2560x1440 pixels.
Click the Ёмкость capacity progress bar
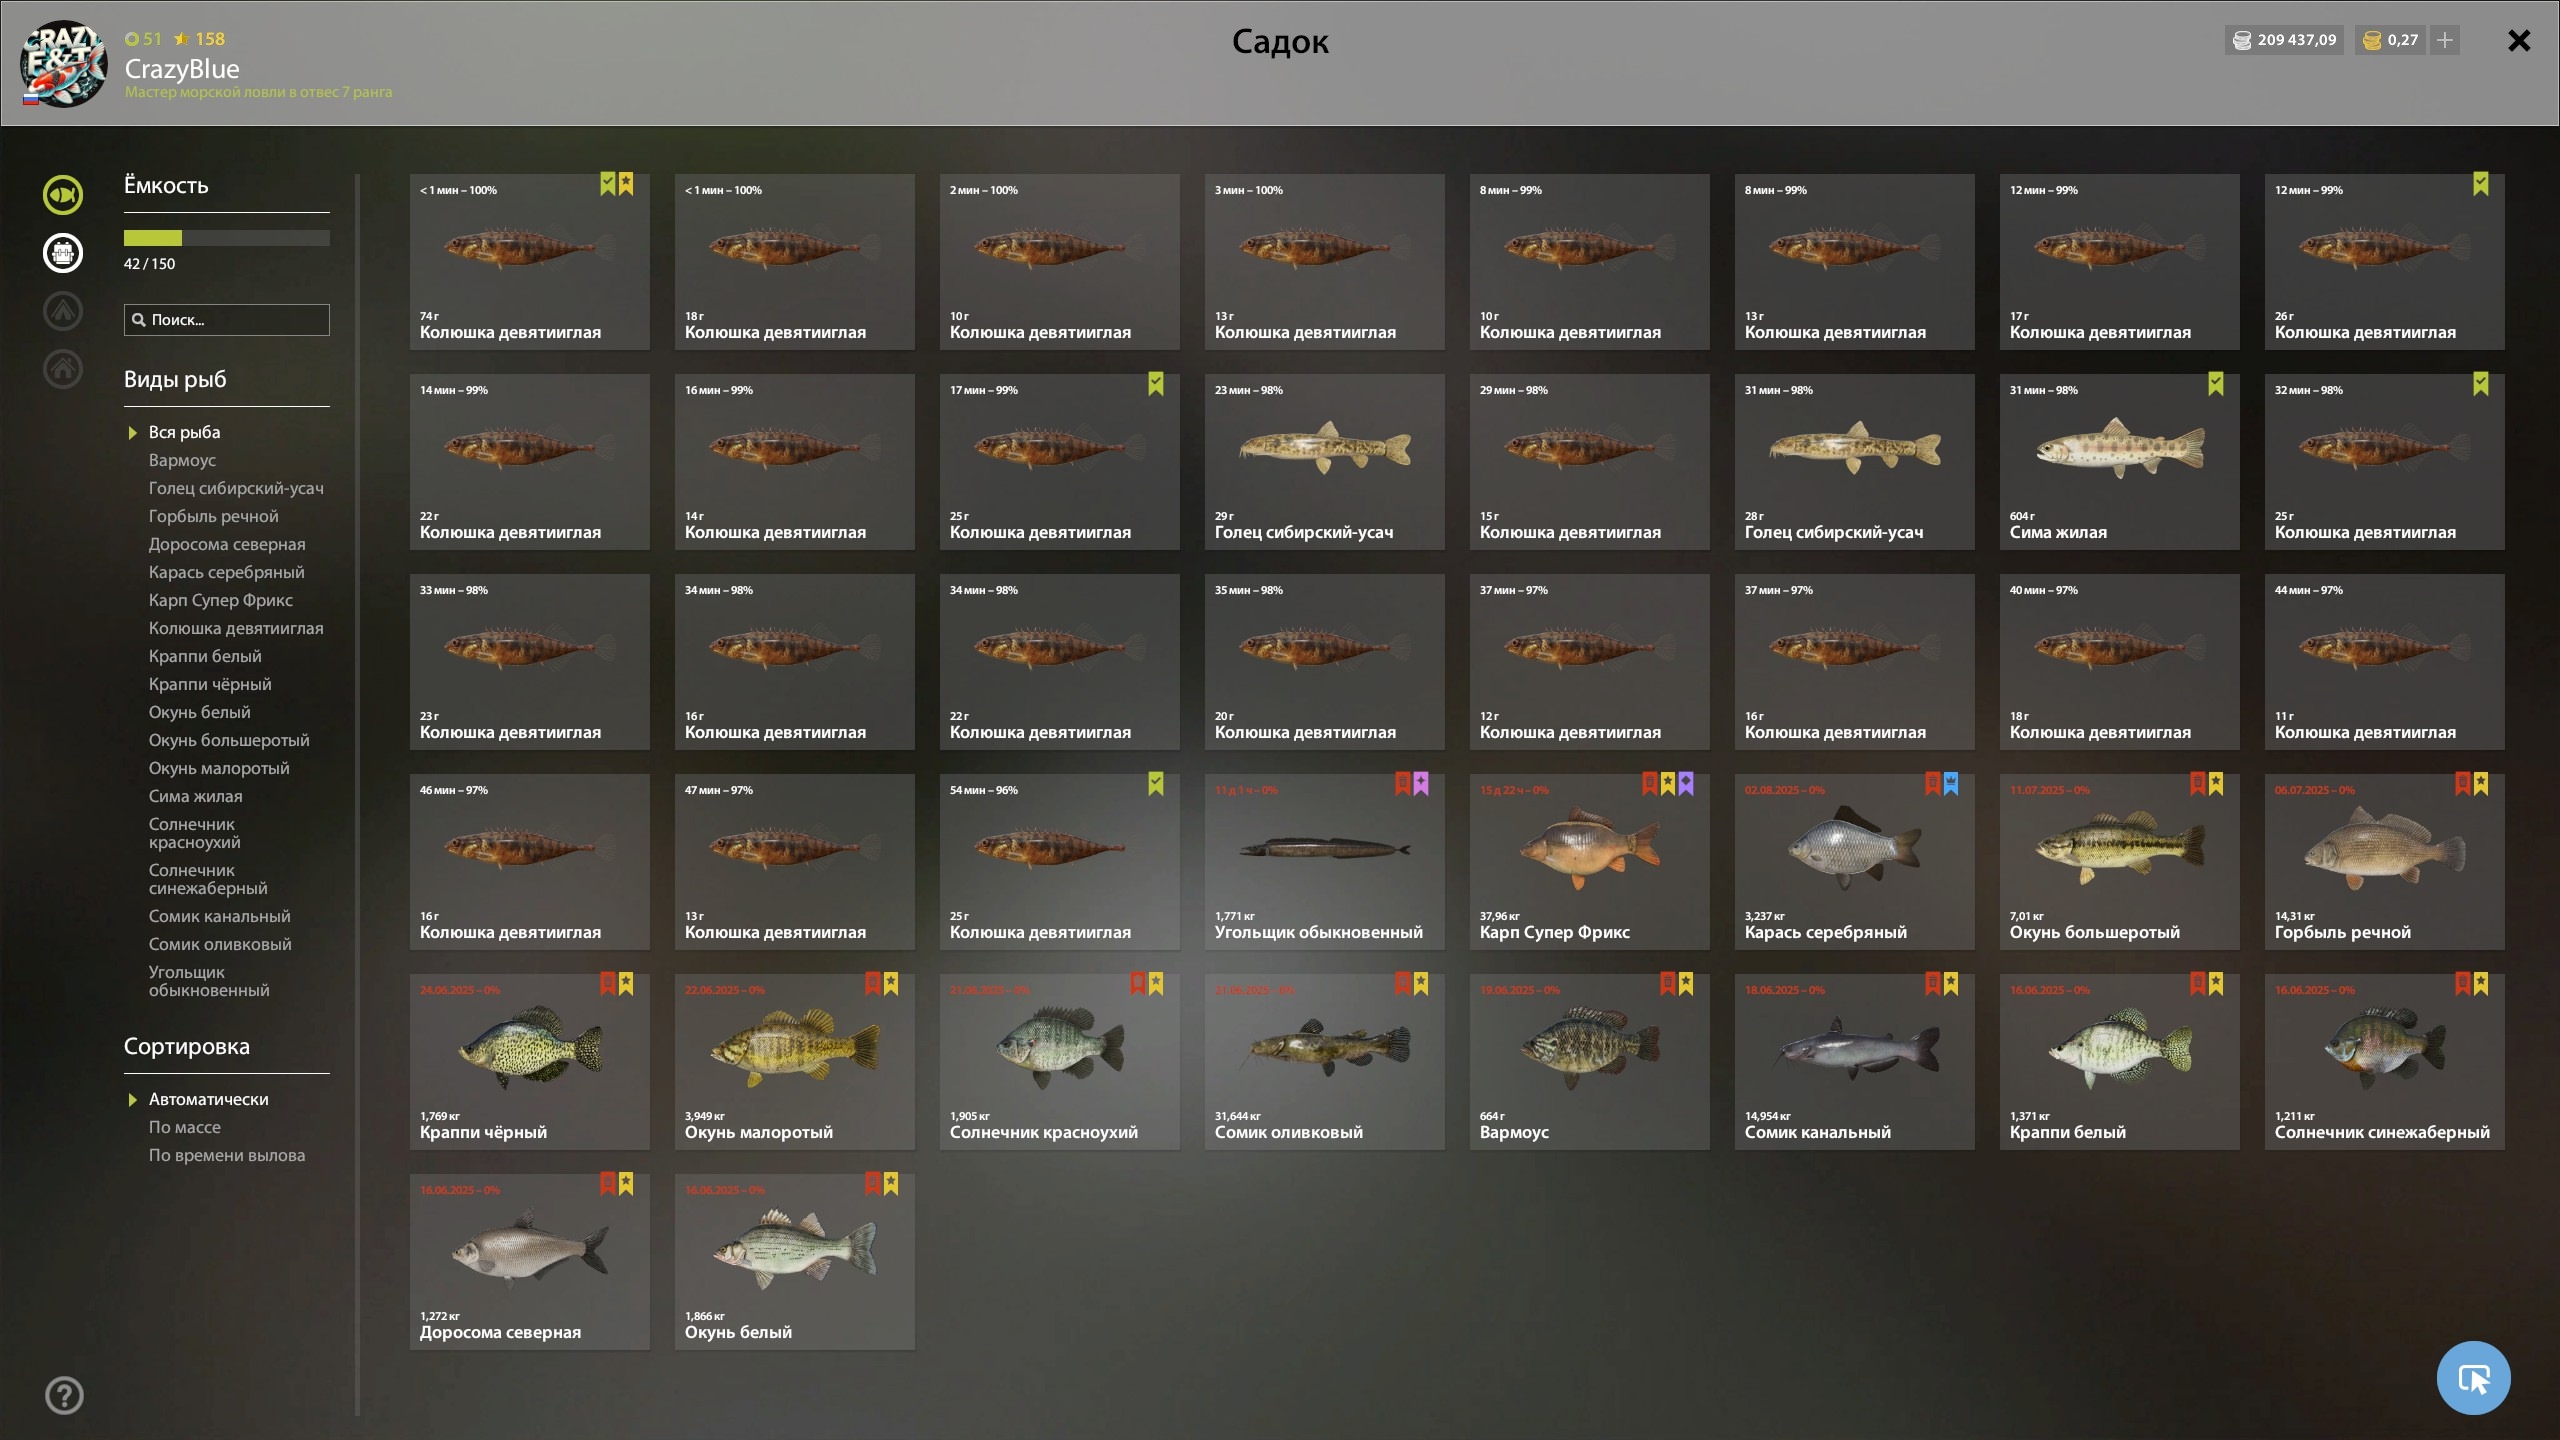point(227,238)
